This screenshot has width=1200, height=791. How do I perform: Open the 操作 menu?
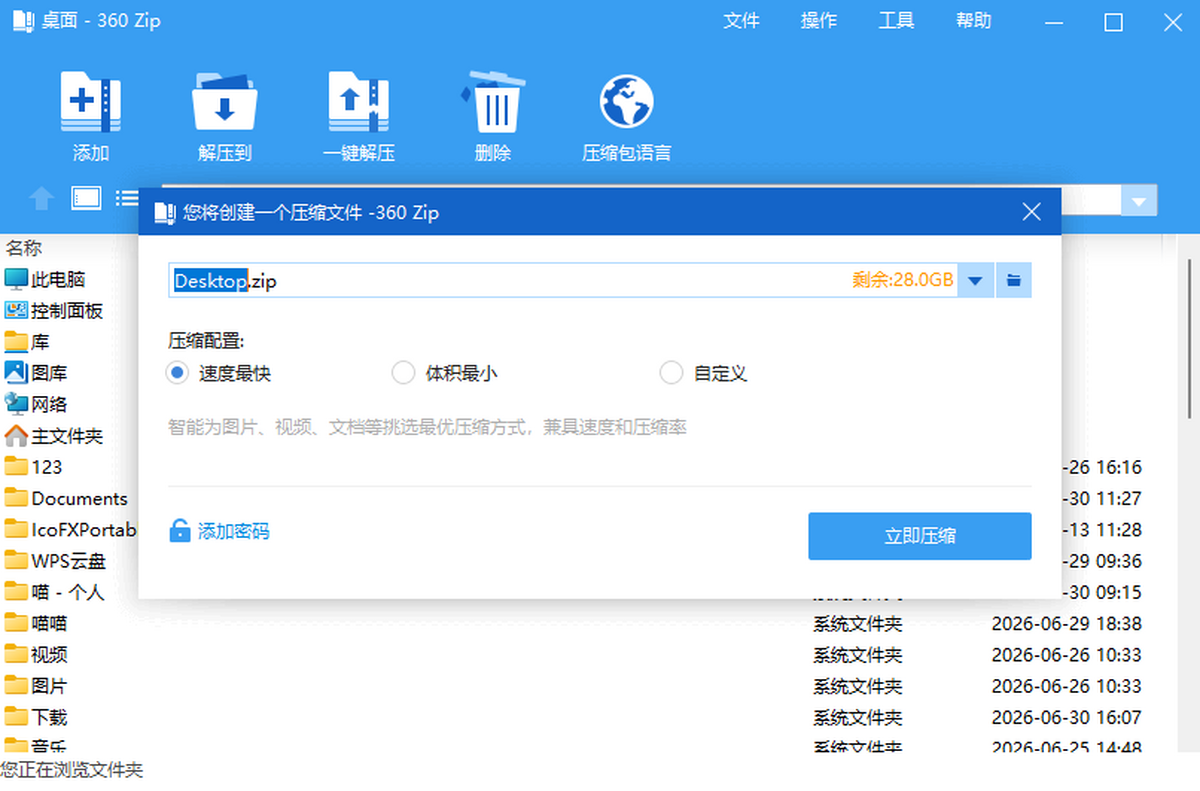tap(819, 21)
